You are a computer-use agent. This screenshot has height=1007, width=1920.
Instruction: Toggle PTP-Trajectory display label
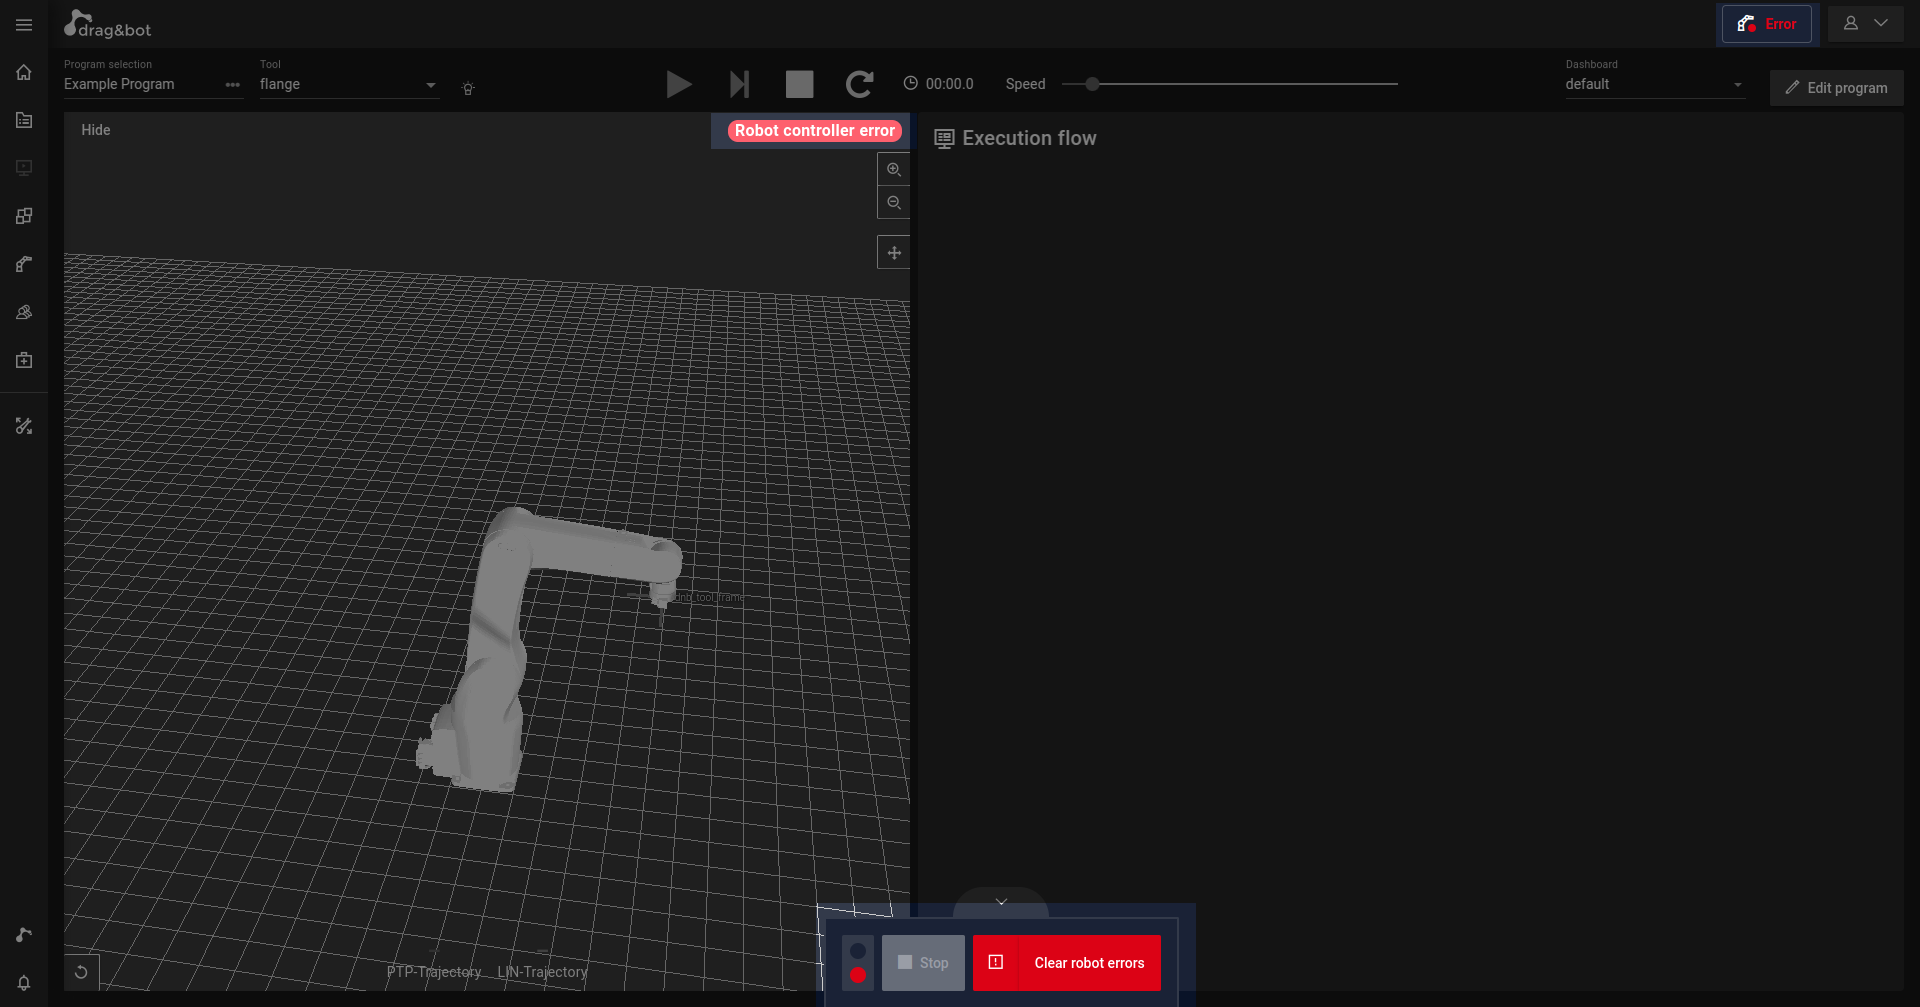point(434,972)
